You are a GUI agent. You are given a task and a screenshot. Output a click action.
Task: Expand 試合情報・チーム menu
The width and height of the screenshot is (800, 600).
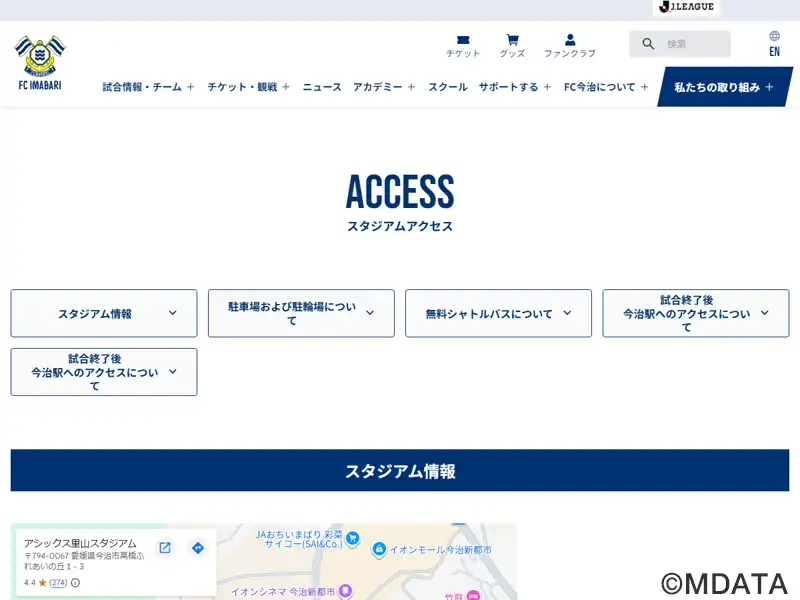click(148, 87)
